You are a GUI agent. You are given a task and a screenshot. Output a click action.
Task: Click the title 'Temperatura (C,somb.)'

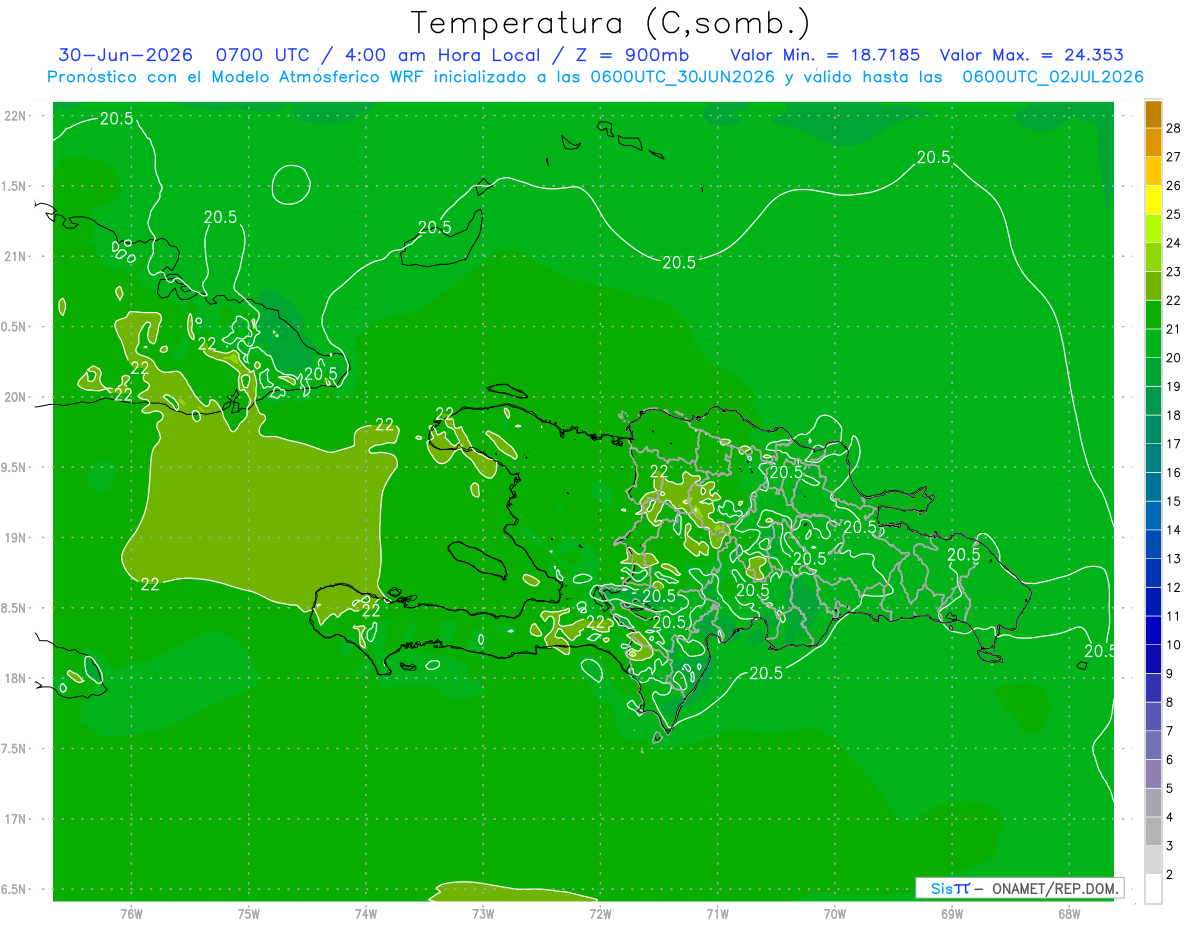[x=611, y=24]
